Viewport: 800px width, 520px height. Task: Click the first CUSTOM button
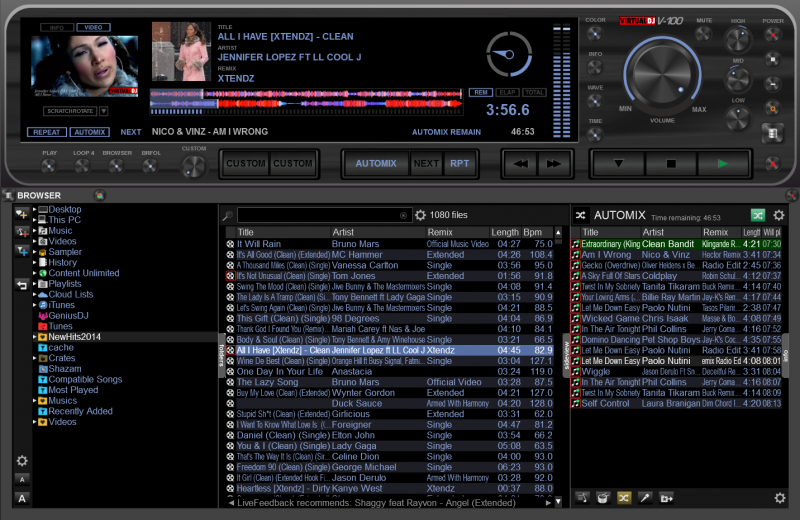tap(246, 164)
